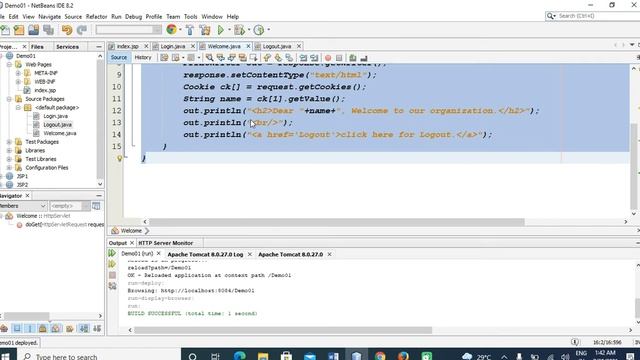
Task: Open the Apache Tomcat 8.0.27.0 Log tab
Action: pos(205,254)
